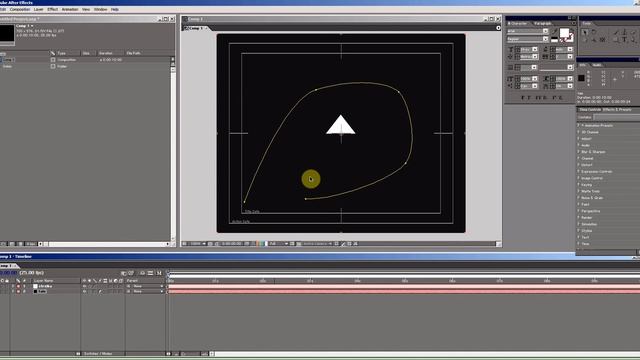
Task: Click the camera Snapshot icon in viewer bar
Action: 247,244
